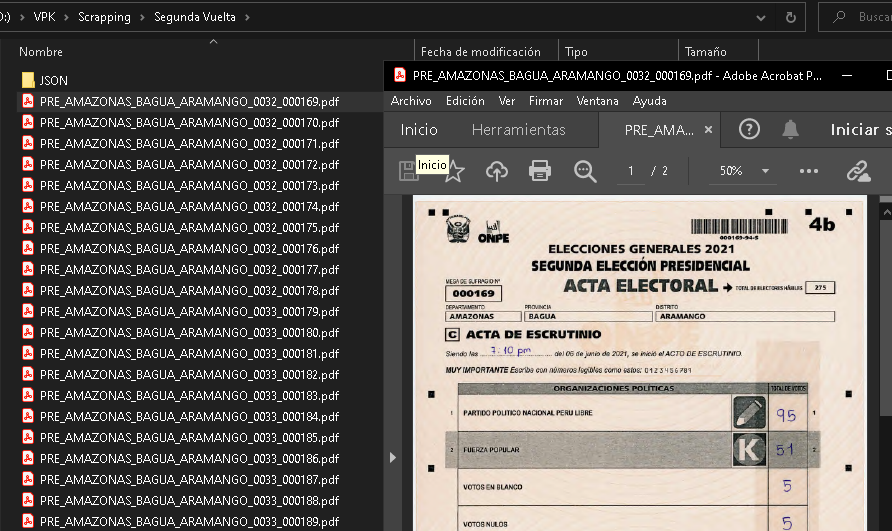Open the more tools ellipsis menu

point(809,171)
